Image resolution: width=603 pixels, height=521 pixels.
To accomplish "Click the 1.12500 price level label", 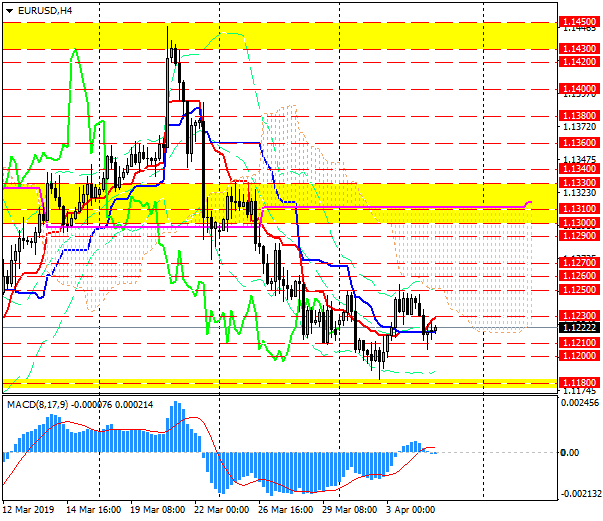I will [579, 289].
